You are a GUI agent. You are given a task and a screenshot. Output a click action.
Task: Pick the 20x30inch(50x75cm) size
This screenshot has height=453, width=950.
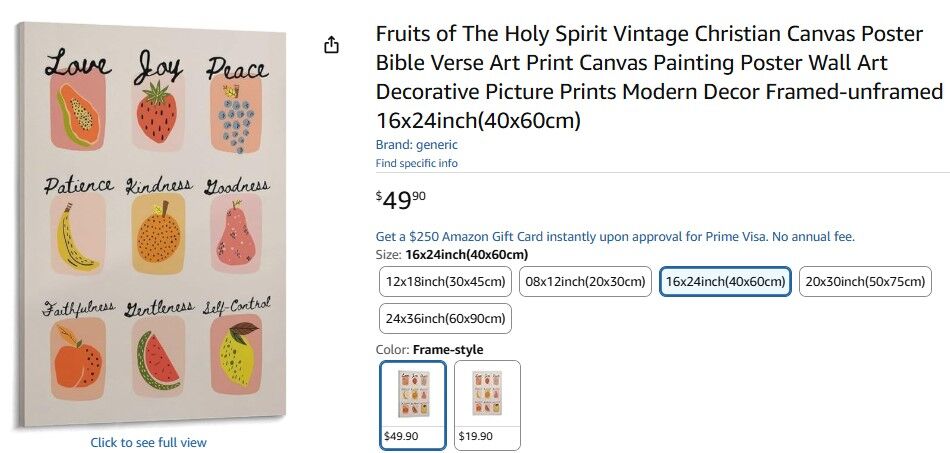click(x=865, y=281)
